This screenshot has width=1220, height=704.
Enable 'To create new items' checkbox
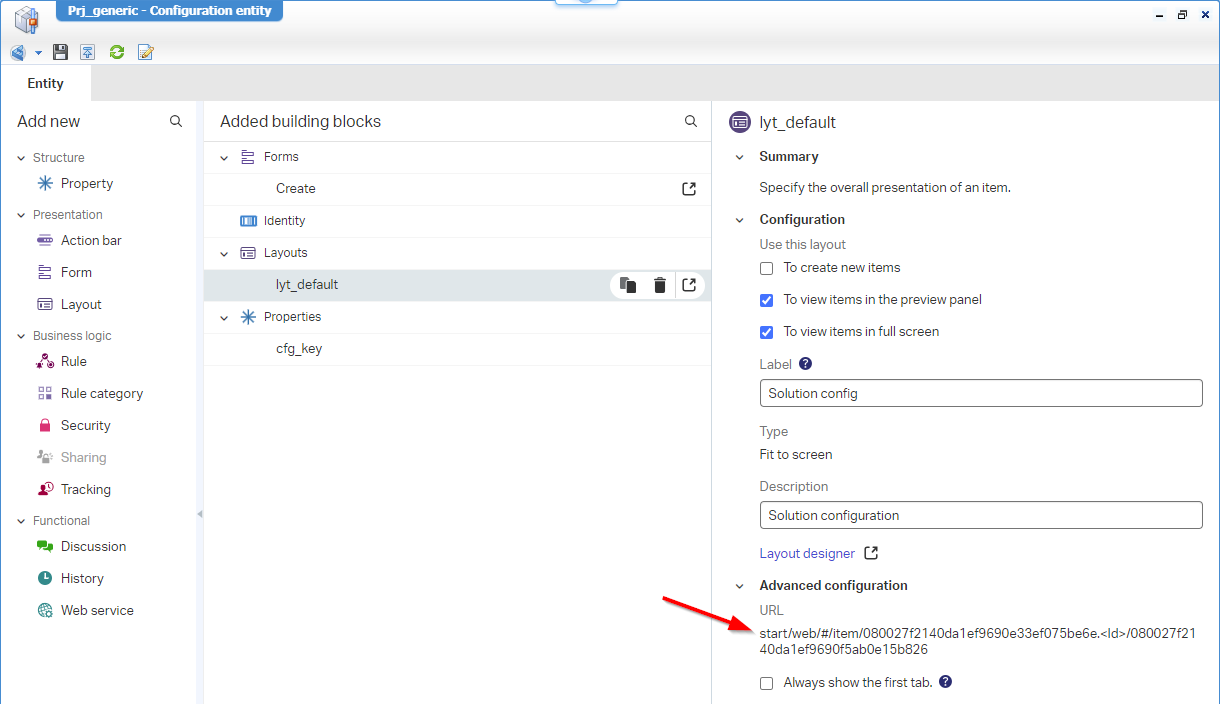click(x=767, y=268)
